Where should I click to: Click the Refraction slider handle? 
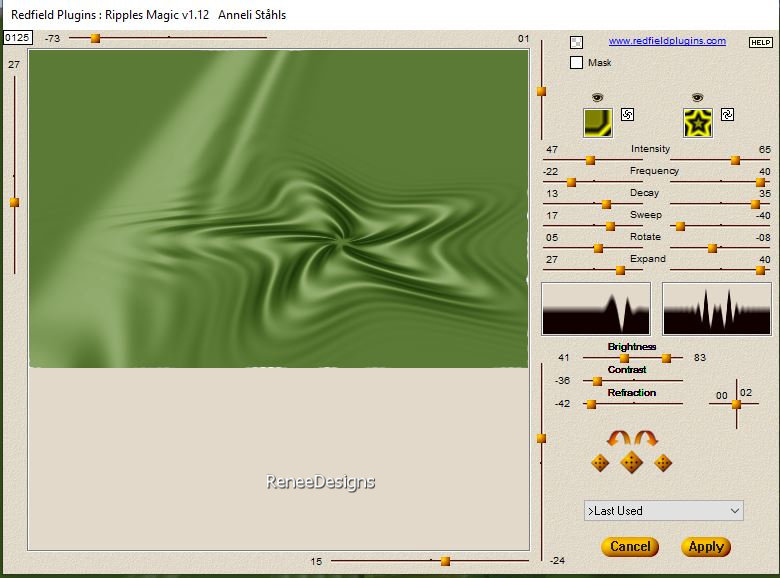[x=591, y=404]
